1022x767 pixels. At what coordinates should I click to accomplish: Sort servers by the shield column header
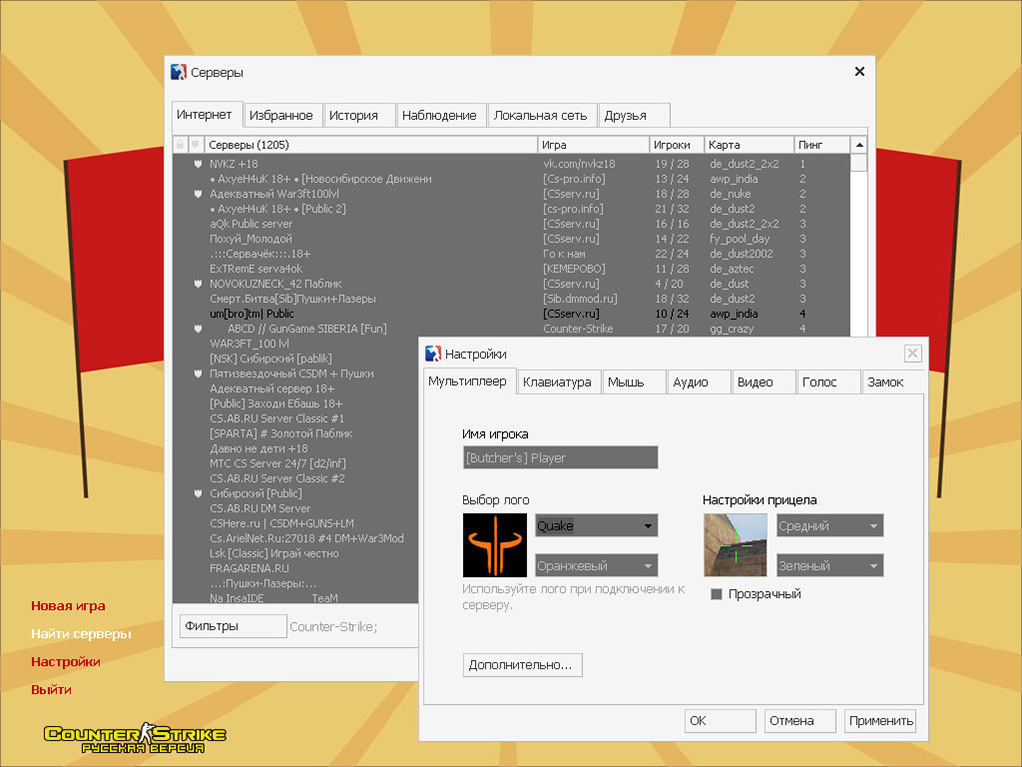[196, 145]
